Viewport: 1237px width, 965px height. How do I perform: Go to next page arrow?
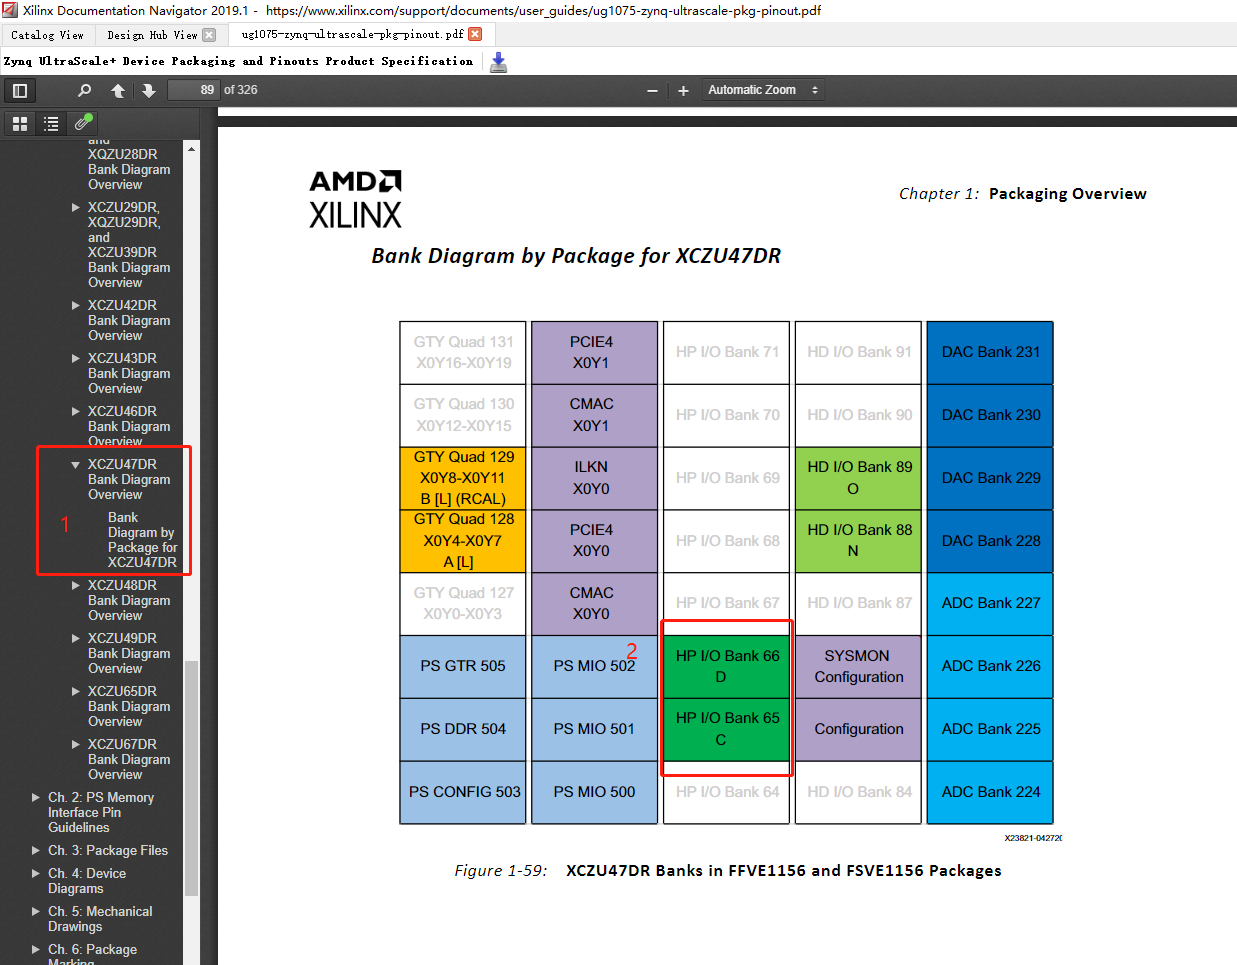tap(149, 90)
